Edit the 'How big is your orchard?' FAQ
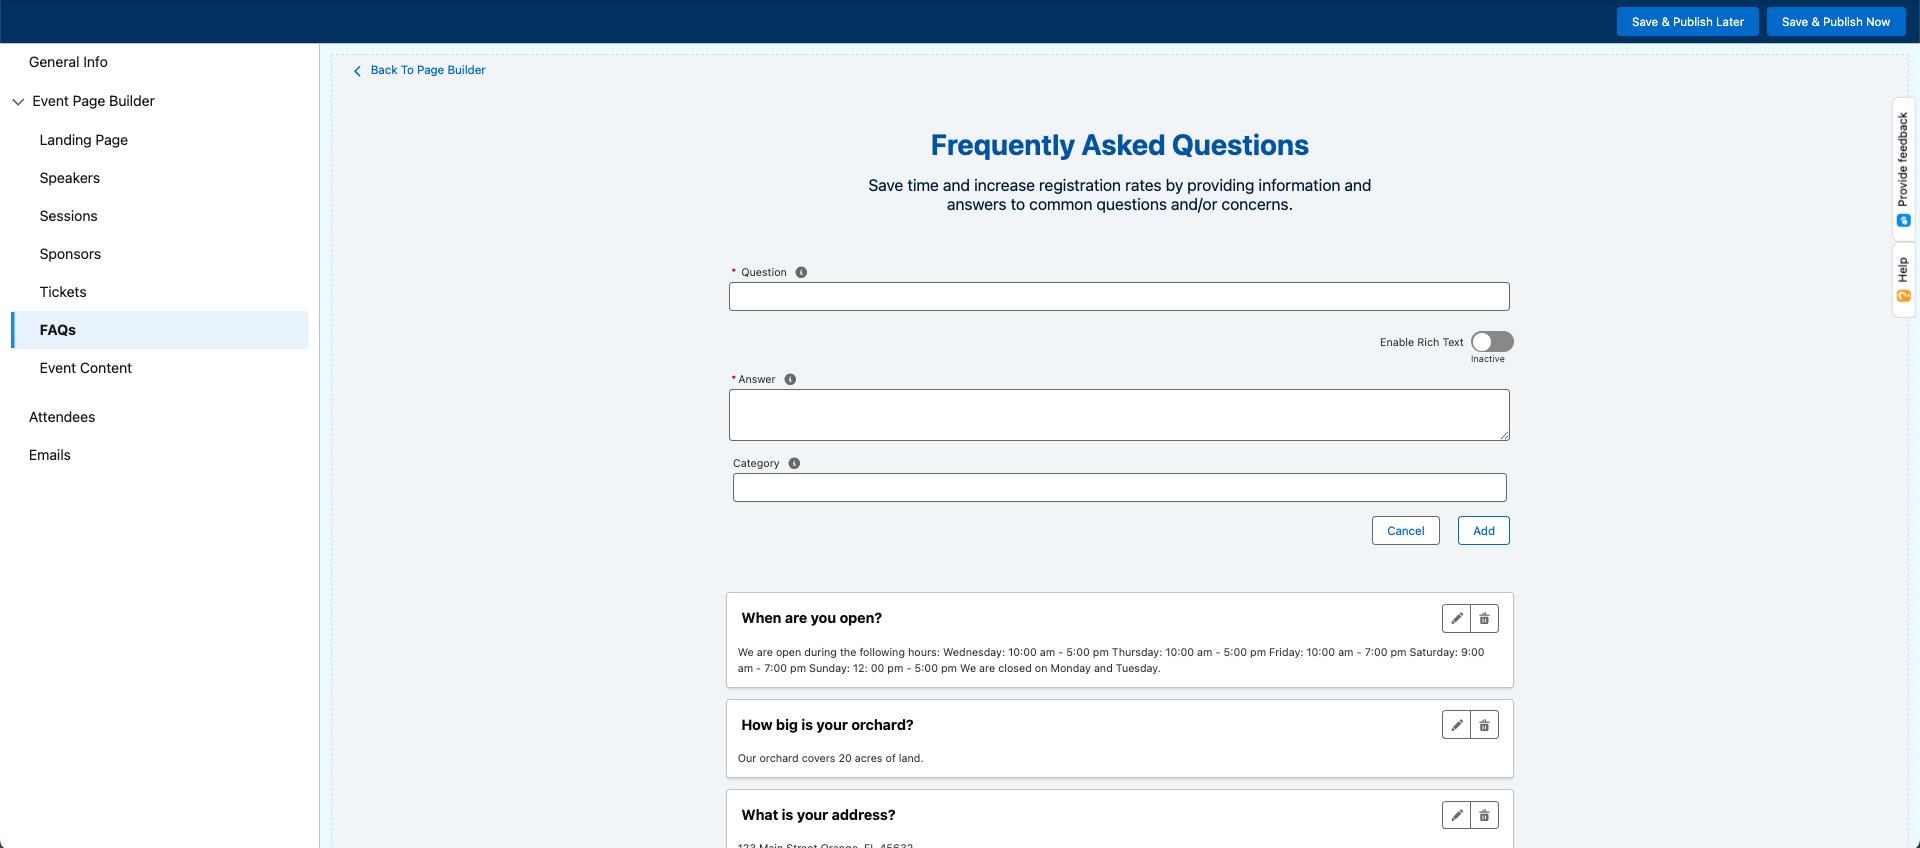1920x848 pixels. click(x=1456, y=725)
